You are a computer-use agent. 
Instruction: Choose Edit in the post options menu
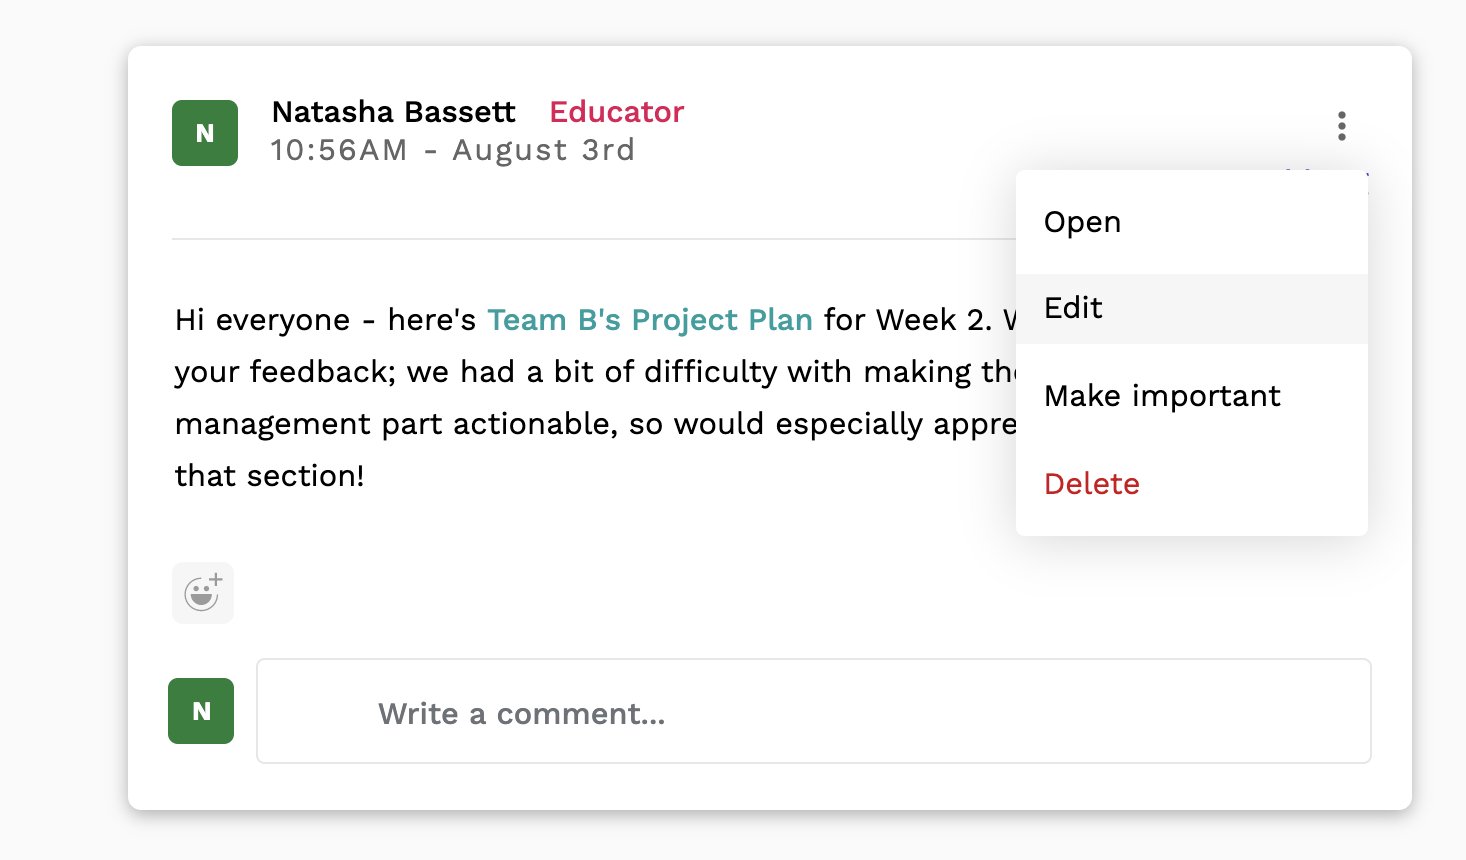click(x=1192, y=308)
